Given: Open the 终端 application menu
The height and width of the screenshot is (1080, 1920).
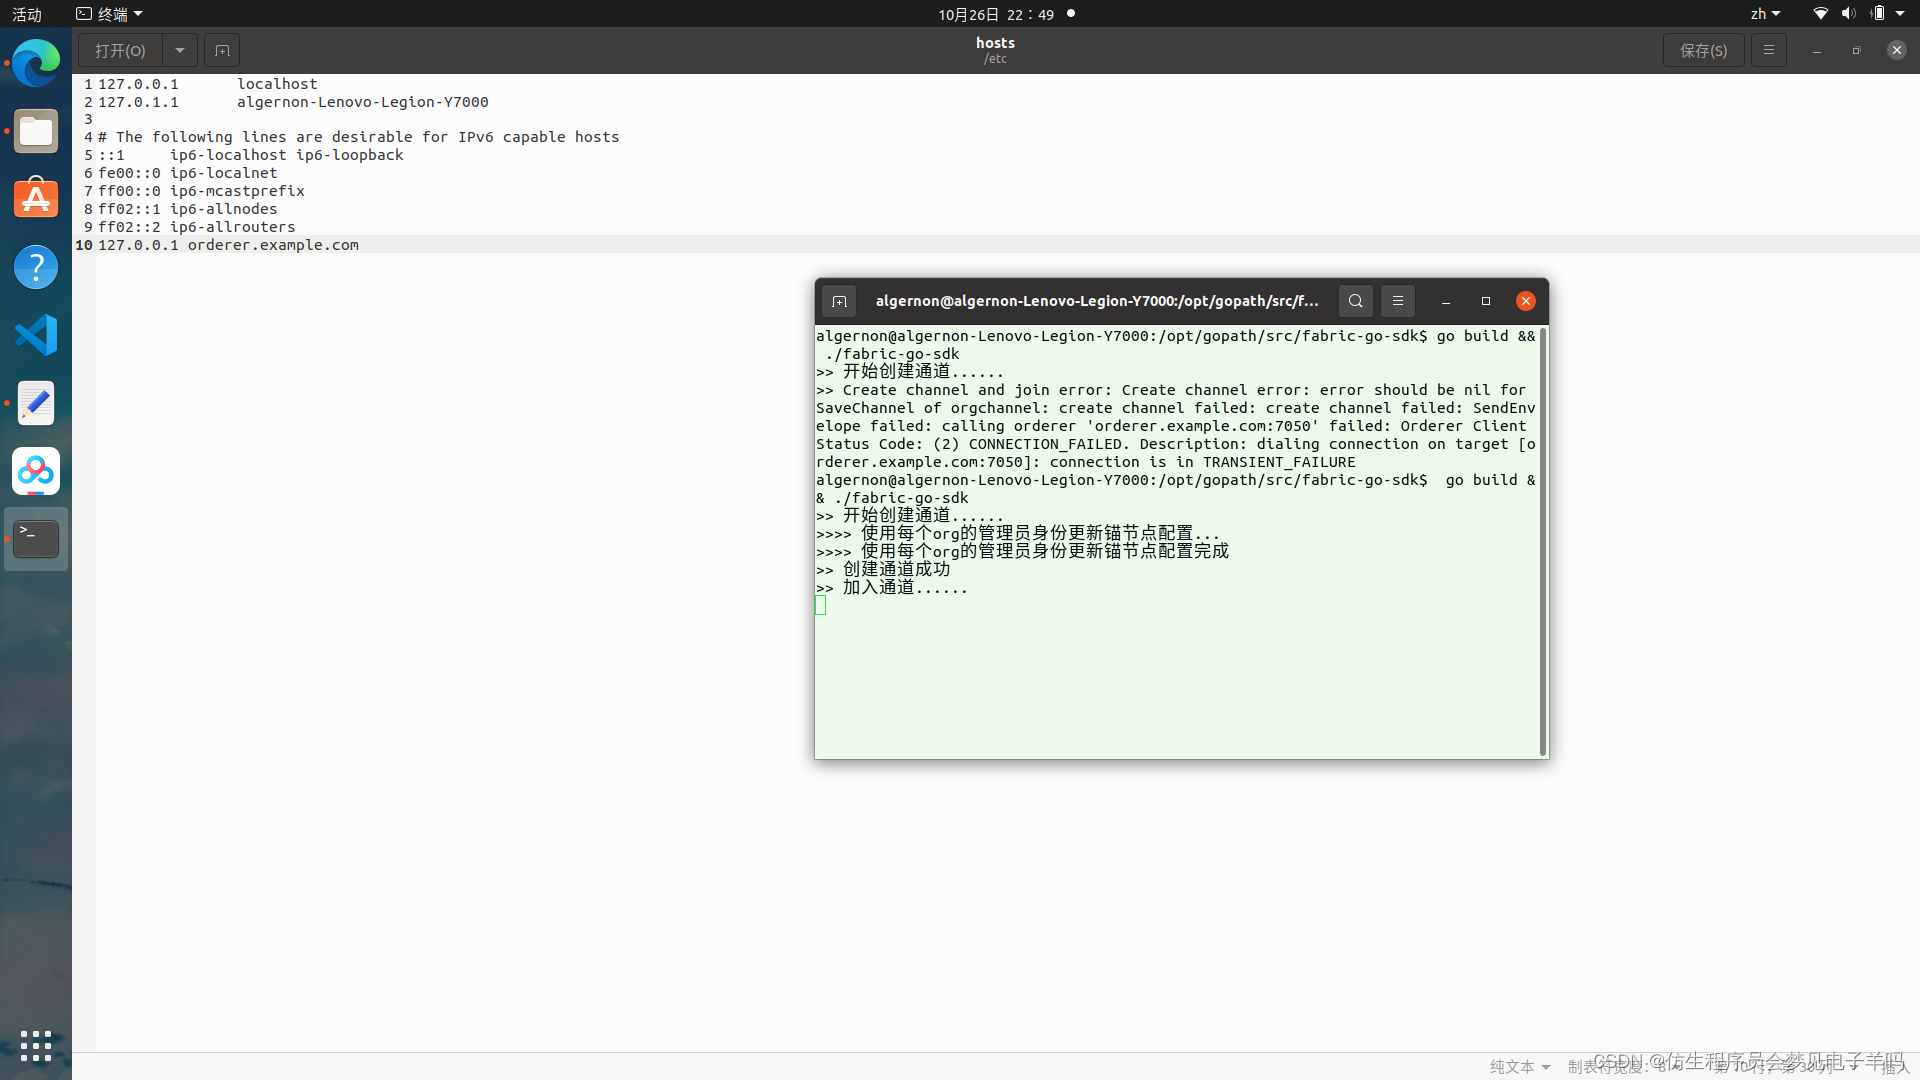Looking at the screenshot, I should pos(110,14).
